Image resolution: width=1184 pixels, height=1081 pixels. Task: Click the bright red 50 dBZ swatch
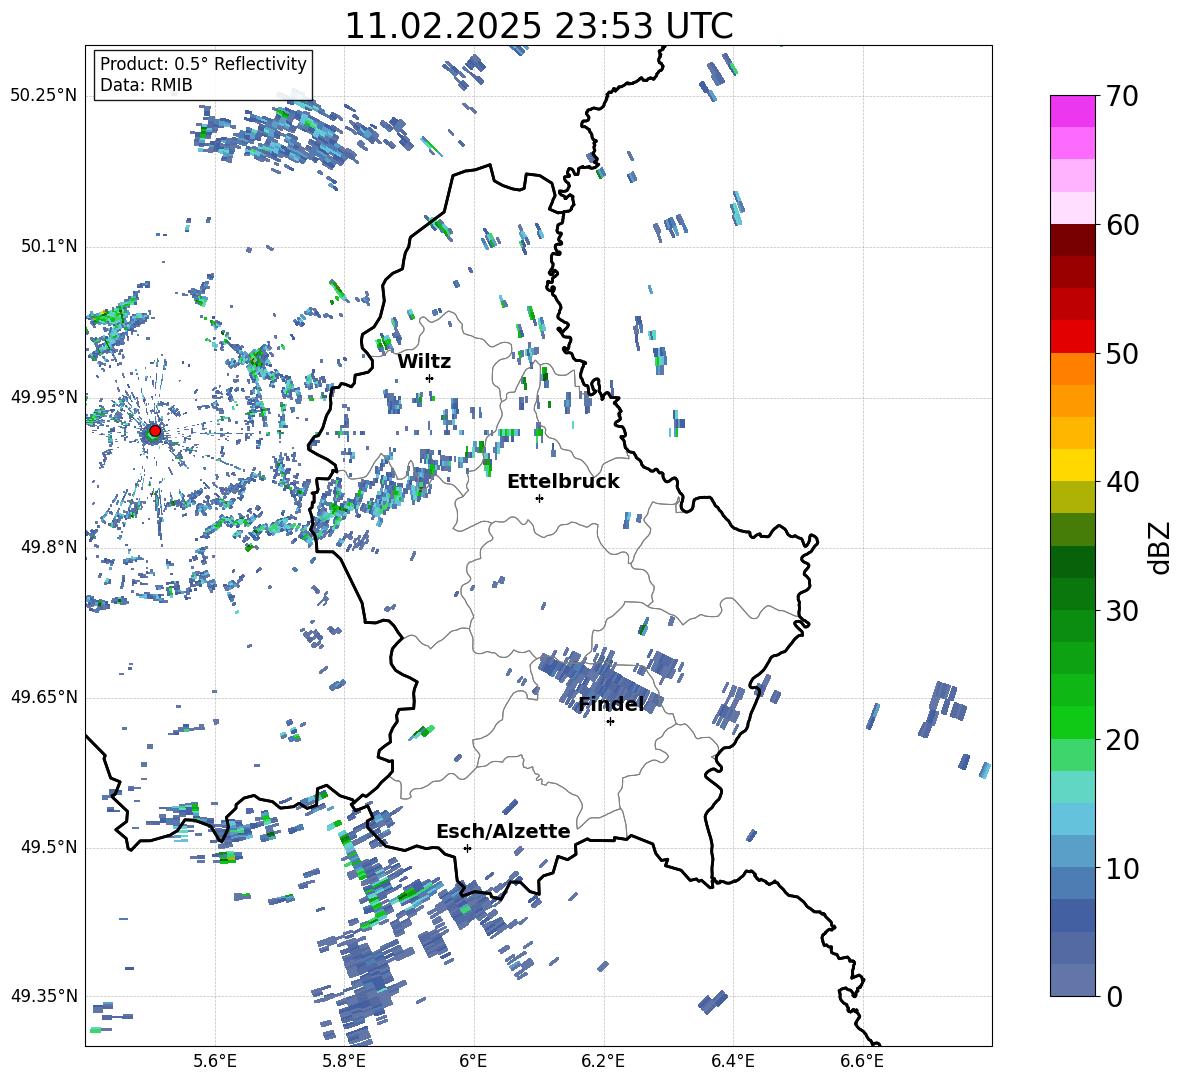[1072, 337]
